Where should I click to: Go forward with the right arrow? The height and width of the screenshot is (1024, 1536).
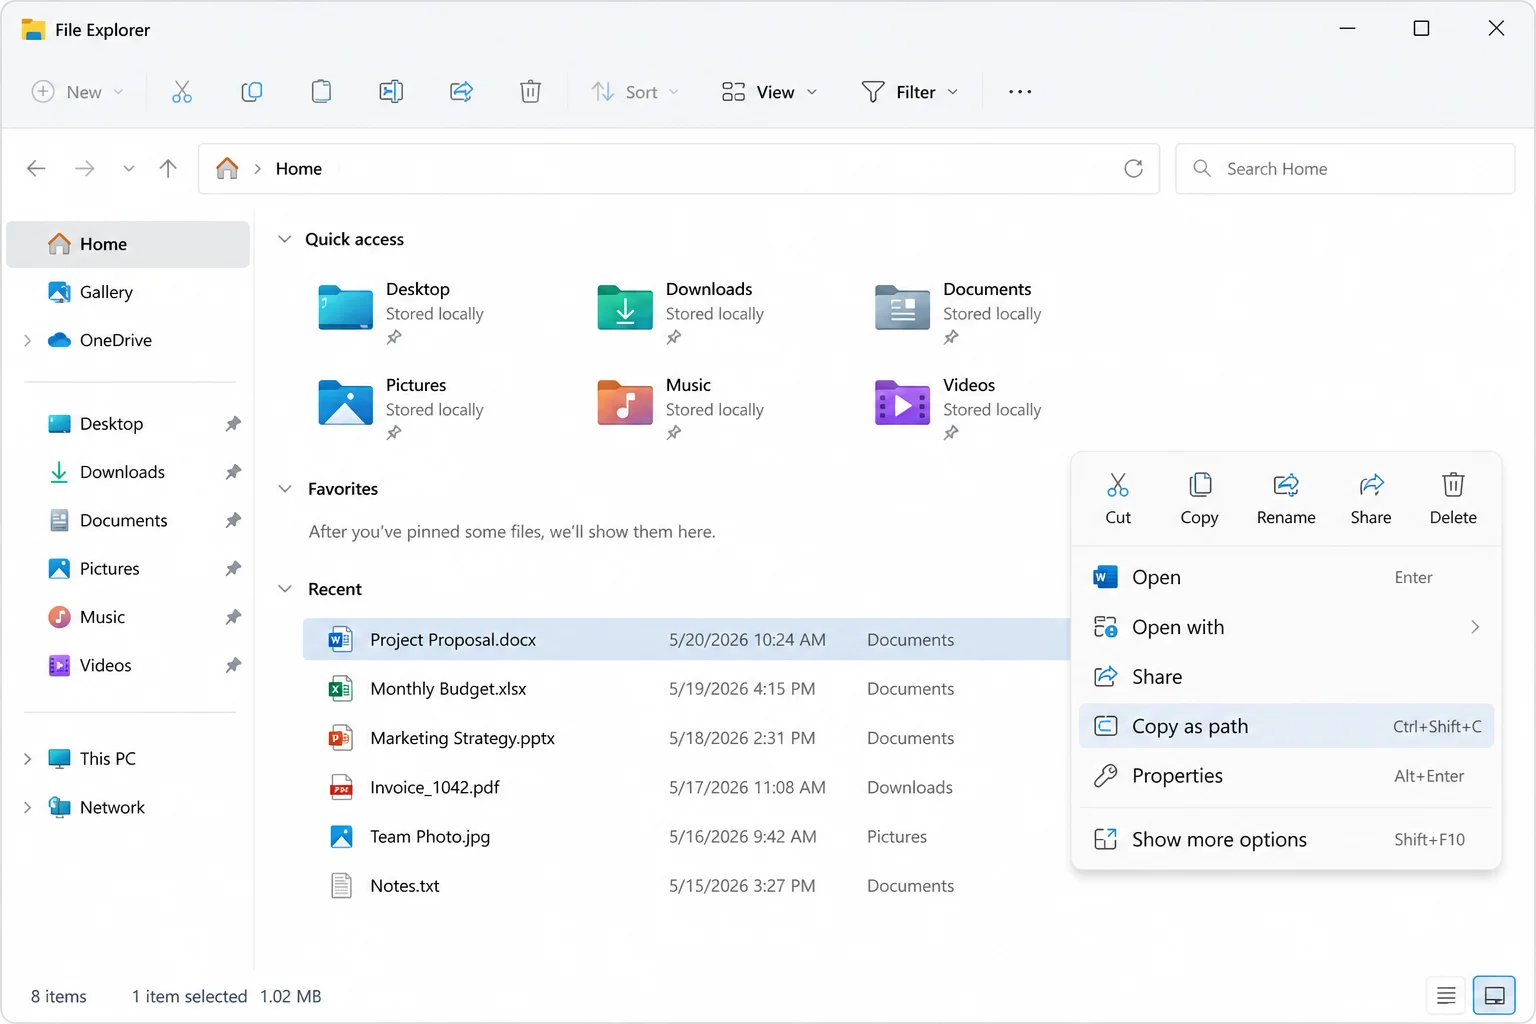85,168
